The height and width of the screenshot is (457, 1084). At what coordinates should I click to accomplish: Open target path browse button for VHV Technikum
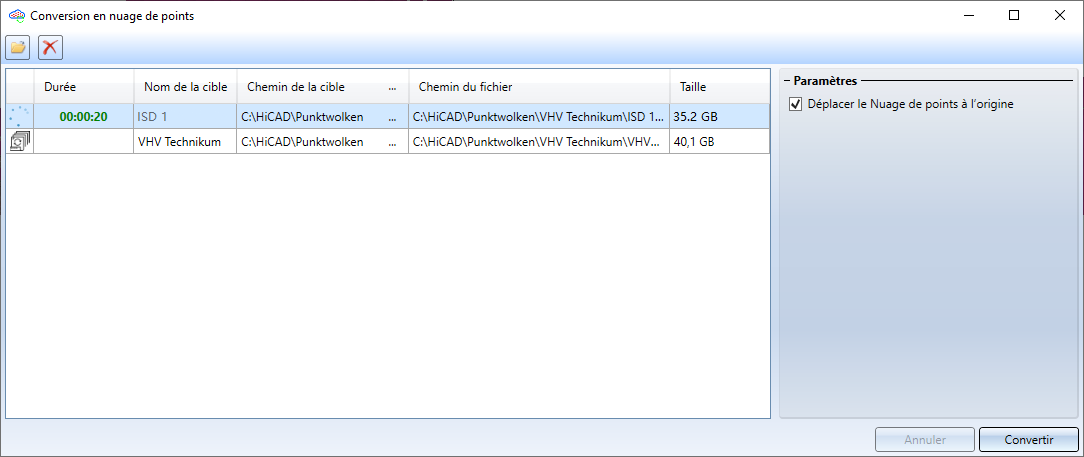tap(393, 142)
